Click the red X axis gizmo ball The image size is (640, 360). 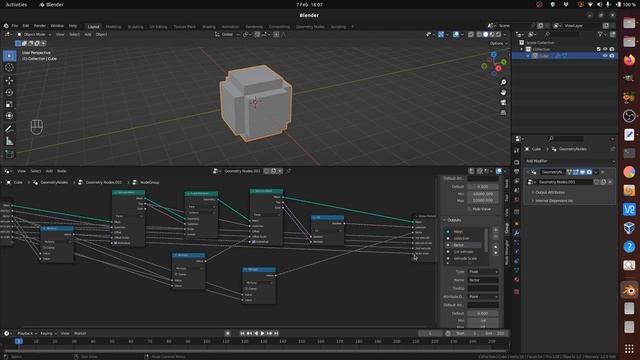point(498,68)
